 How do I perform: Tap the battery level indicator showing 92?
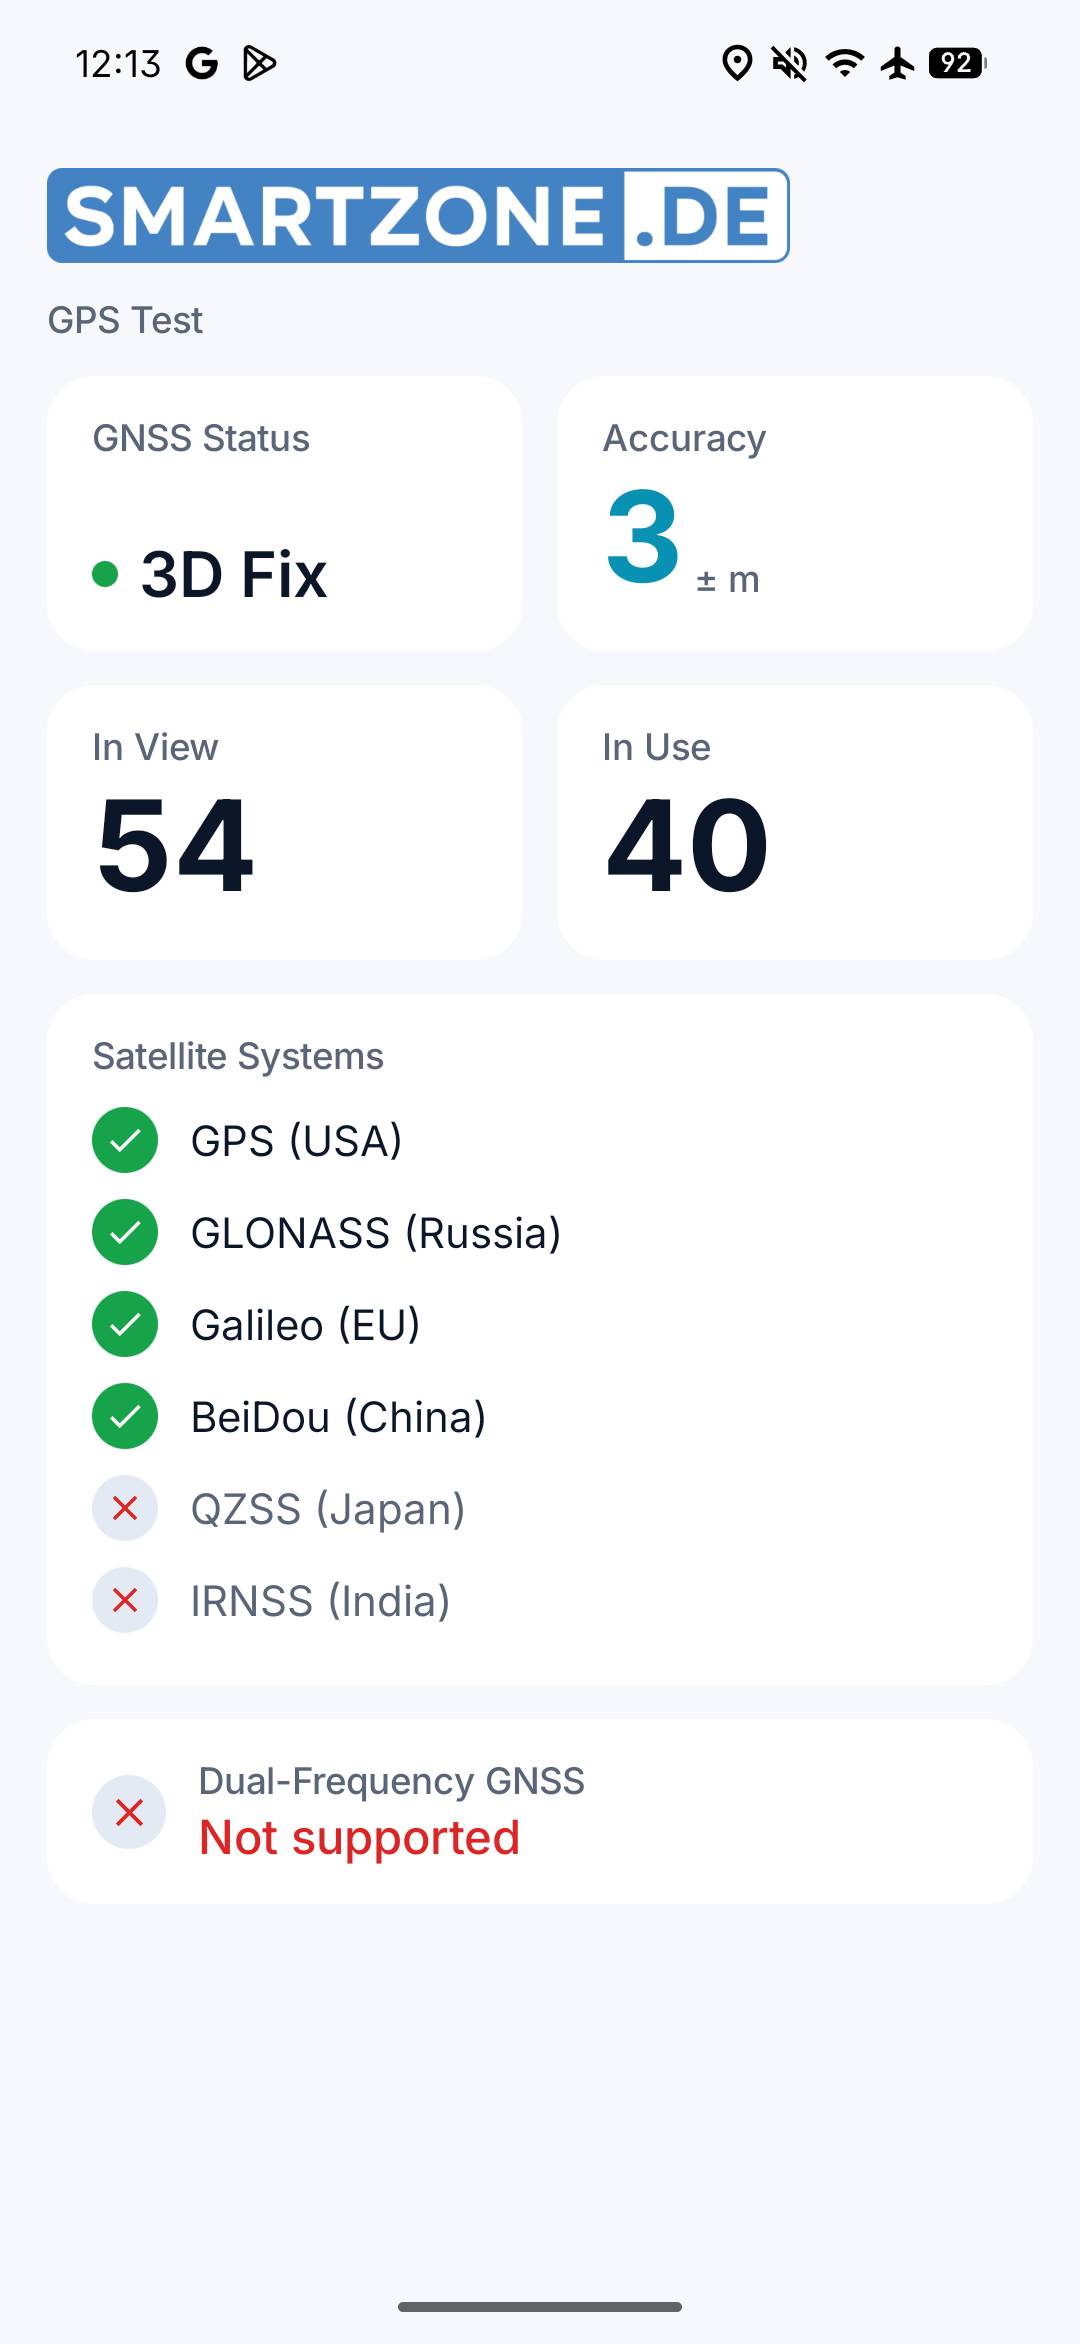[x=957, y=64]
